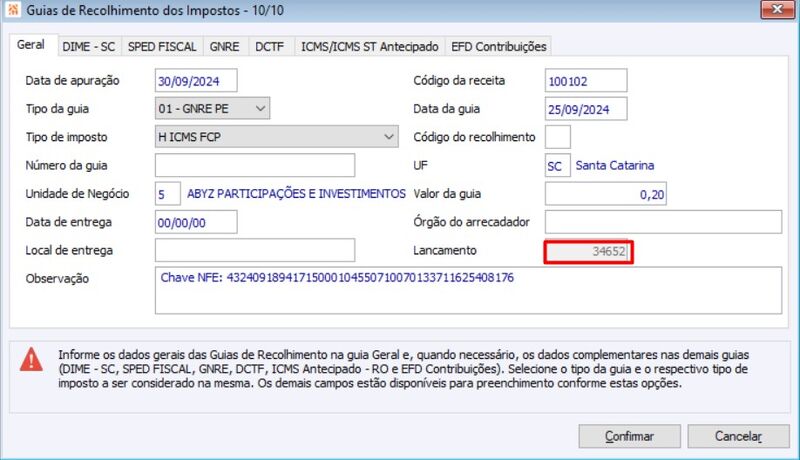Click the Código do recolhimento field
This screenshot has width=800, height=460.
(x=558, y=137)
